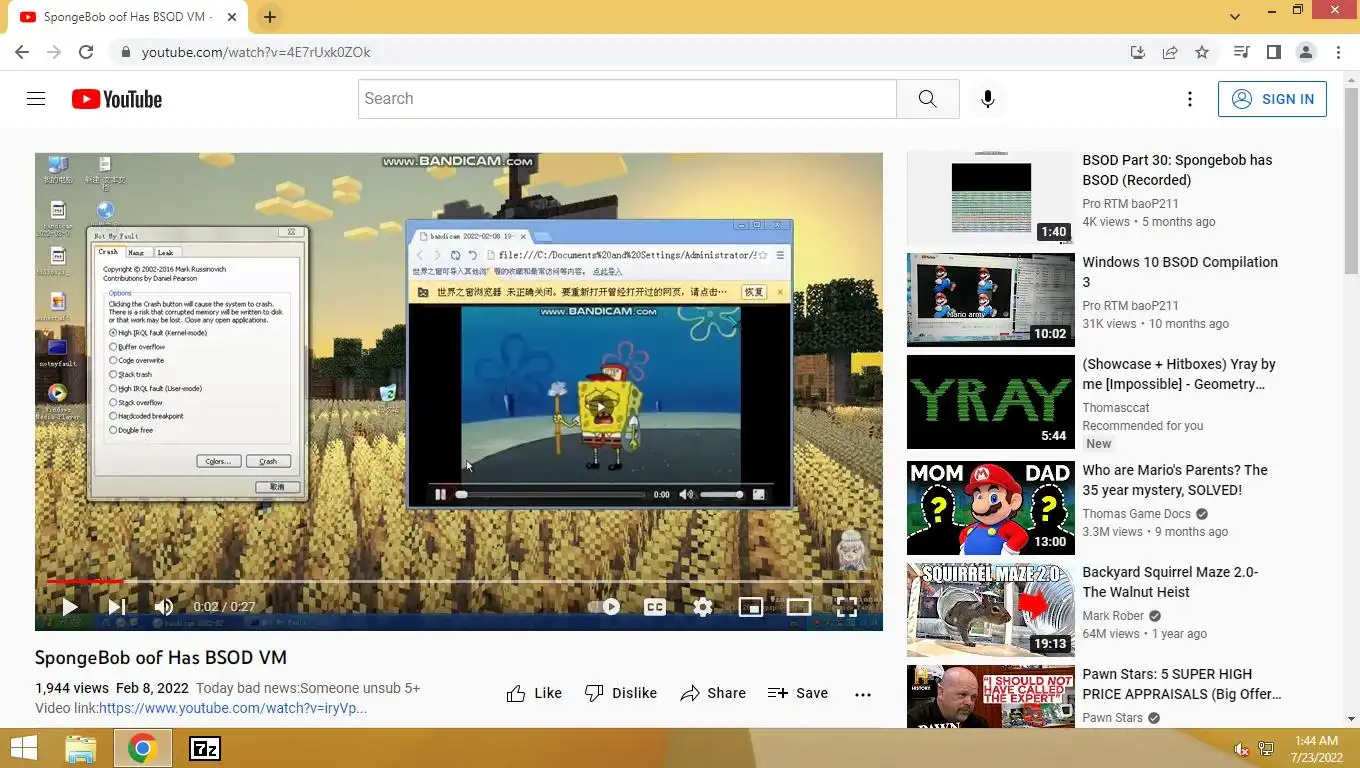
Task: Share the video
Action: (713, 693)
